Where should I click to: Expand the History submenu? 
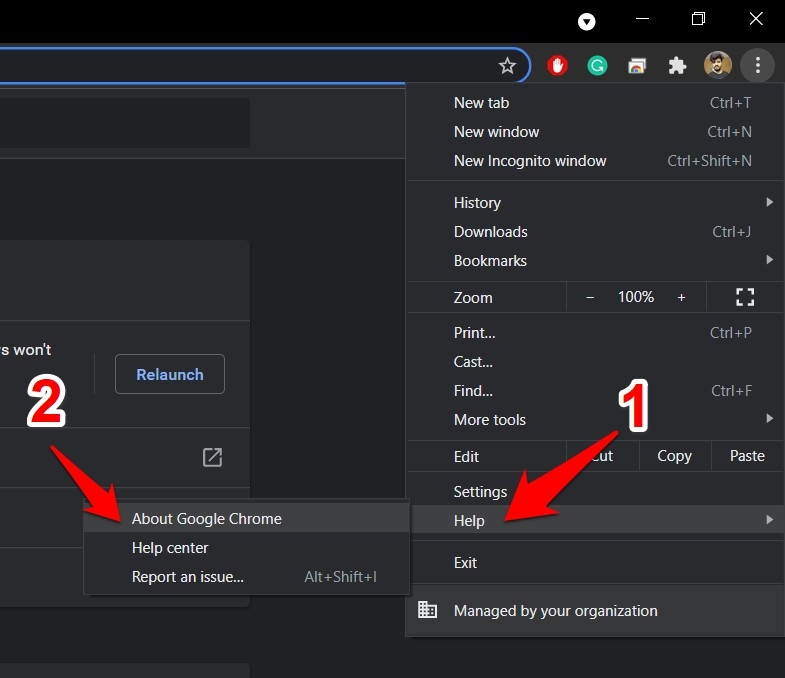pyautogui.click(x=595, y=203)
